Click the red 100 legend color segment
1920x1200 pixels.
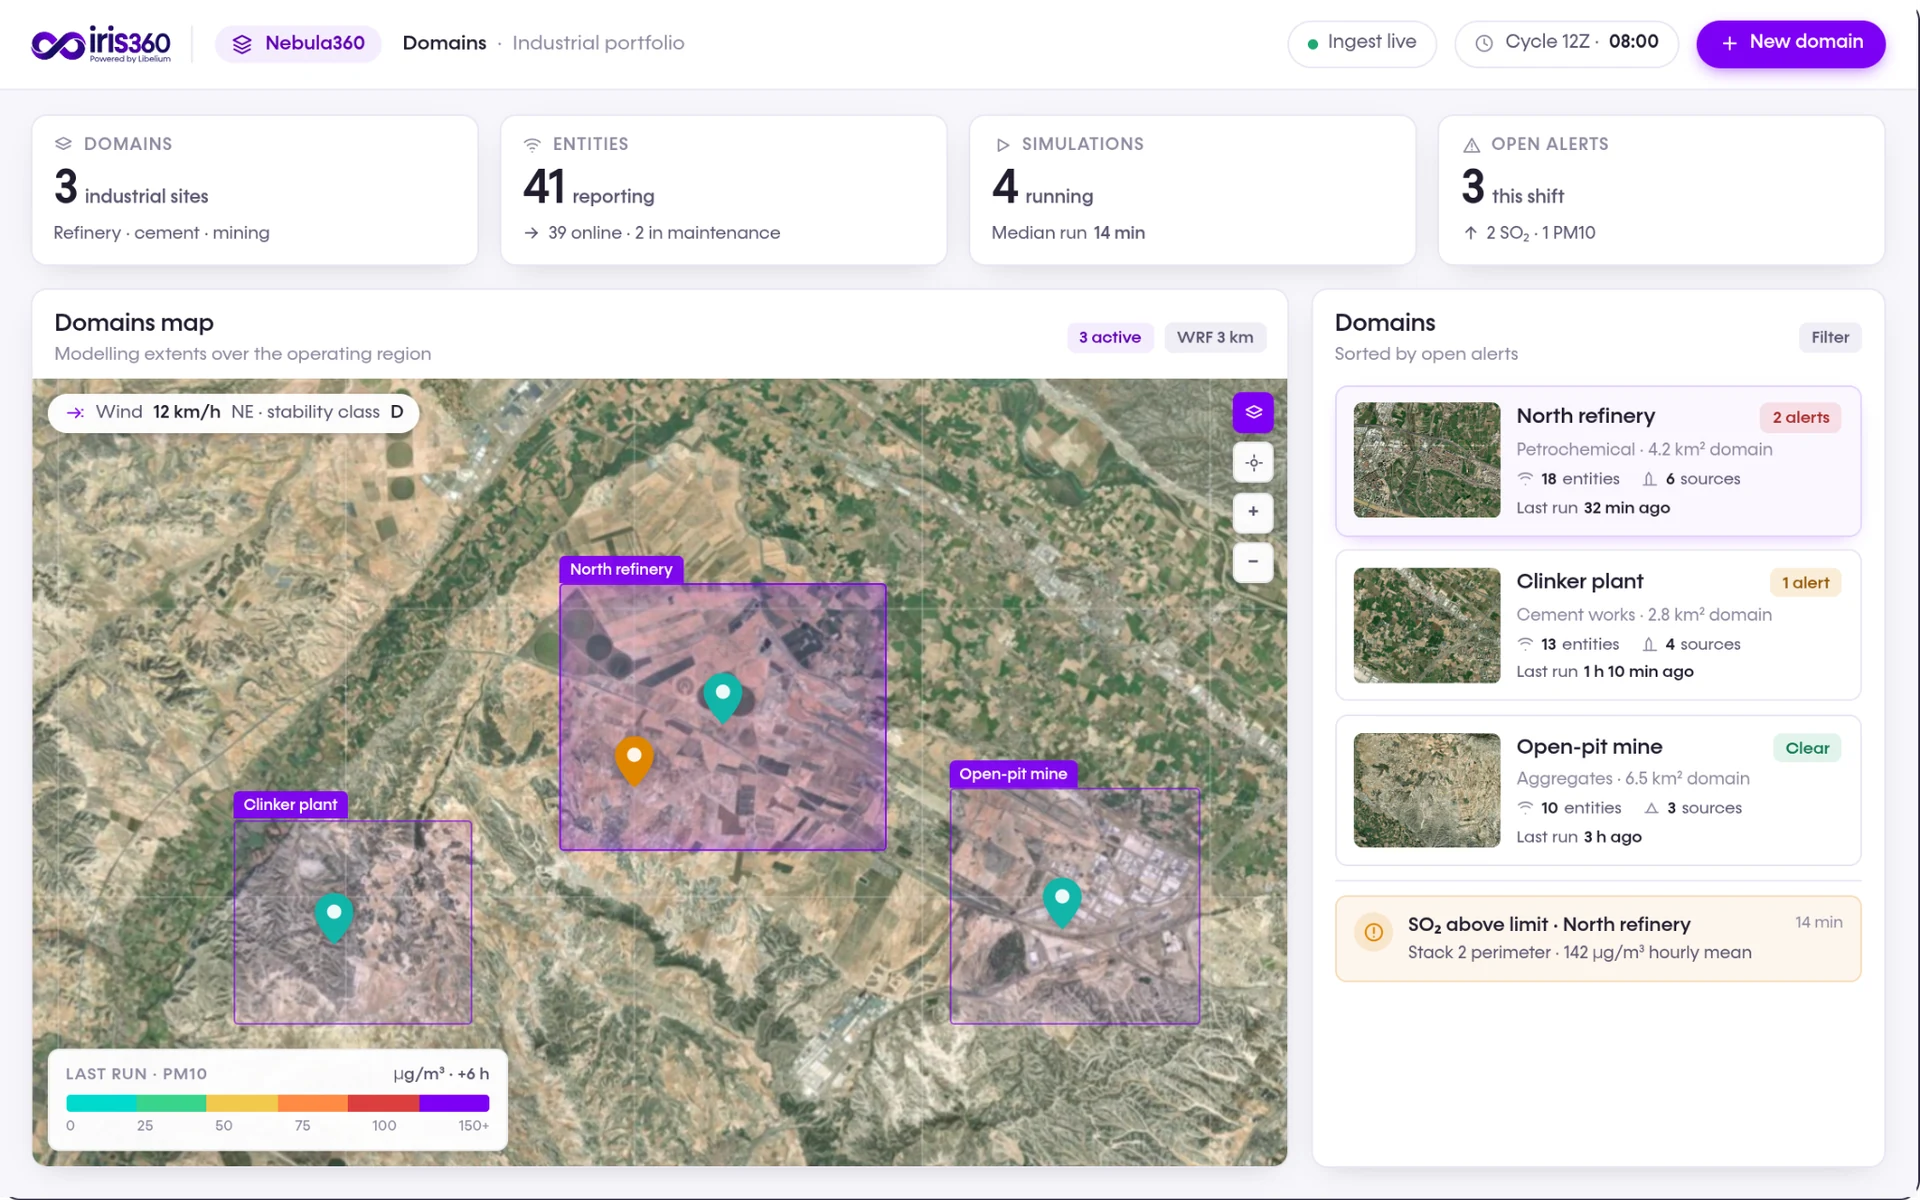click(383, 1103)
